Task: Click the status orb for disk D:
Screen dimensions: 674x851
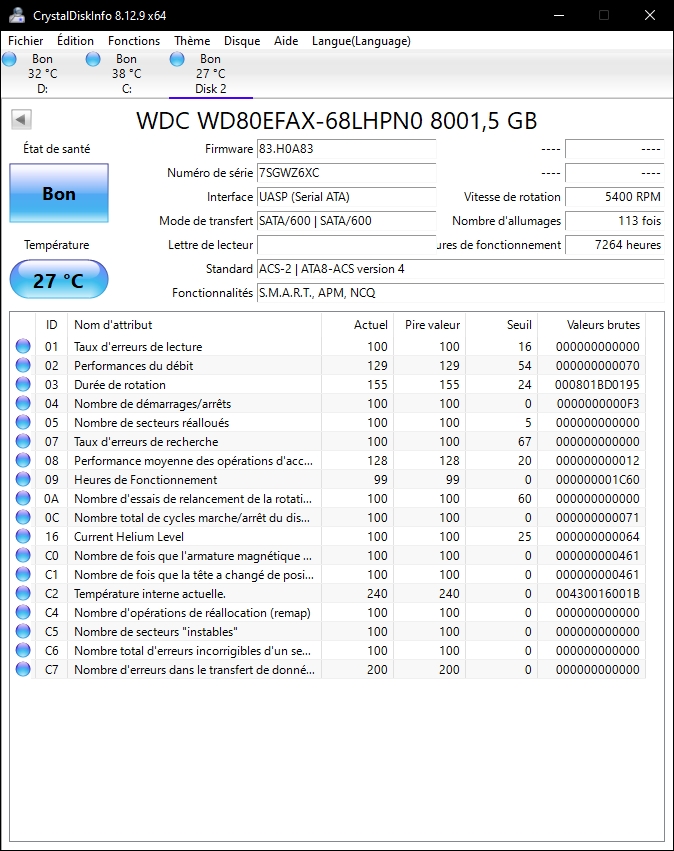Action: point(10,60)
